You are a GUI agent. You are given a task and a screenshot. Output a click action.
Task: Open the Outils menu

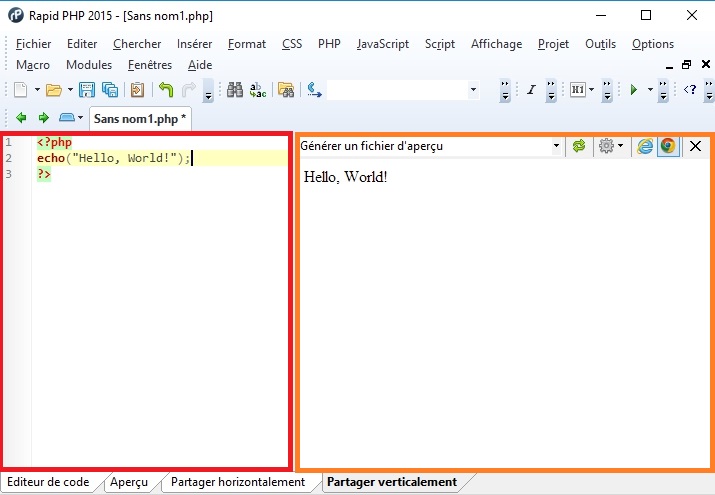pos(601,44)
